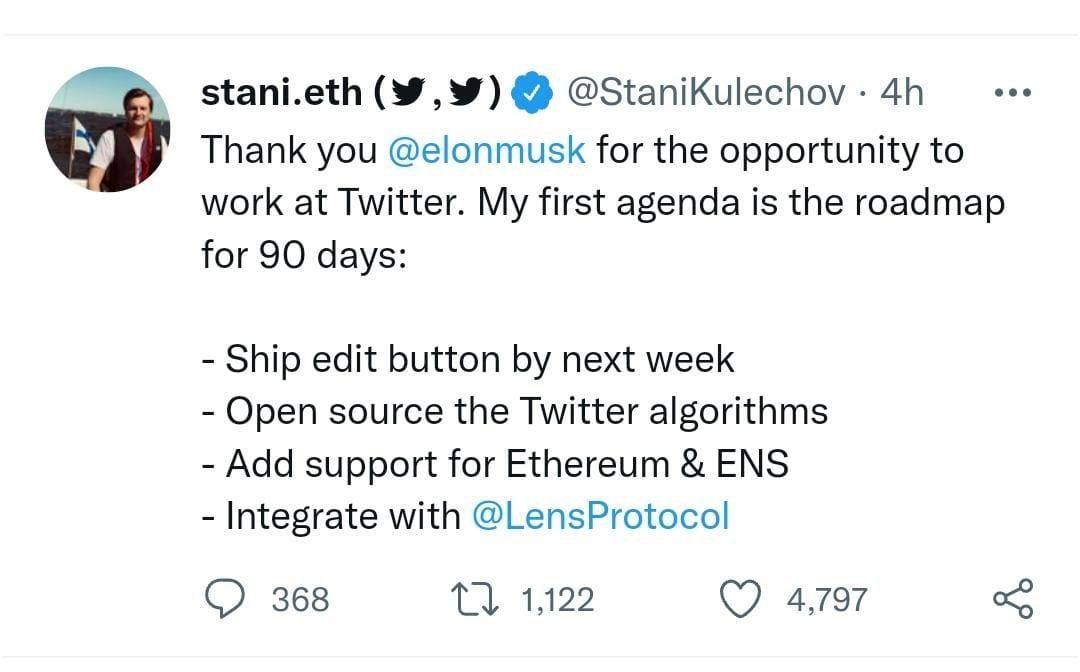The image size is (1080, 672).
Task: Open the @elonmusk mention link
Action: tap(486, 150)
